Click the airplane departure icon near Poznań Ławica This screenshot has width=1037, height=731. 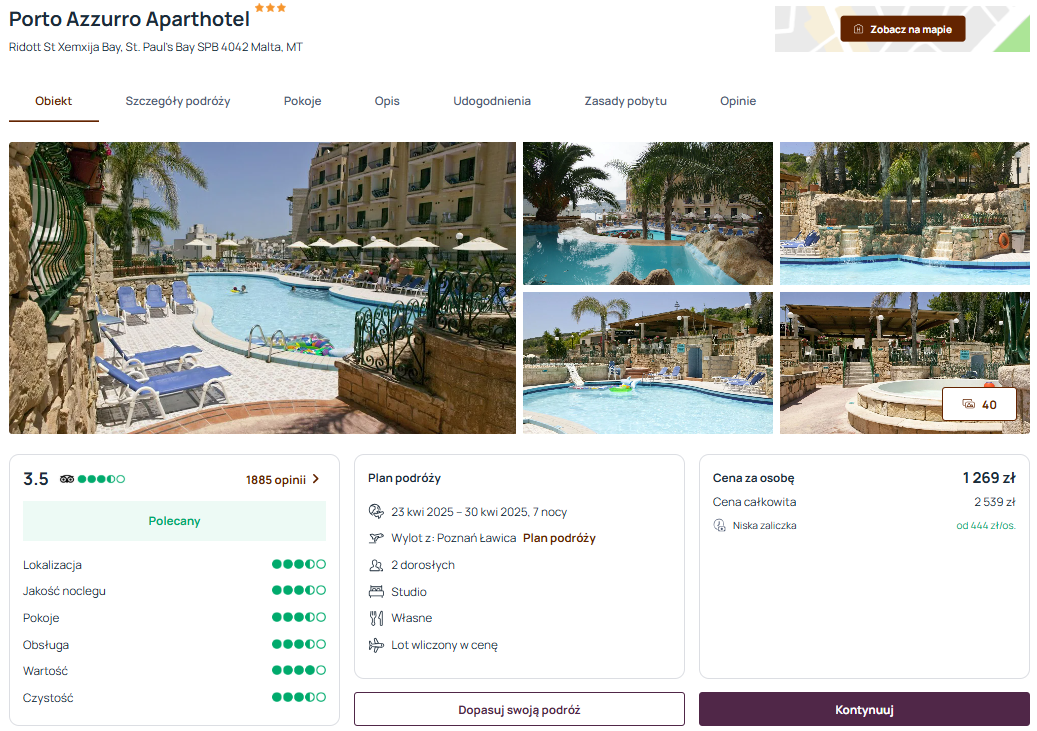376,538
